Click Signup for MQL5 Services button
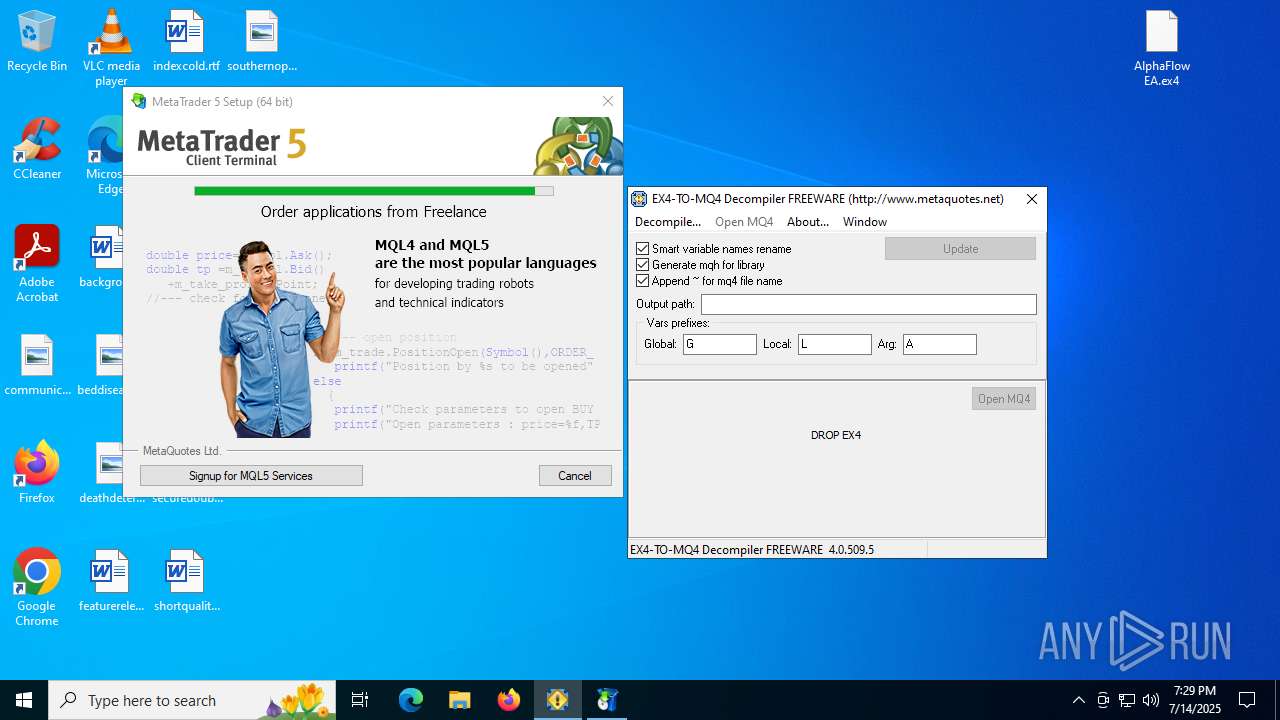This screenshot has height=720, width=1280. point(251,476)
